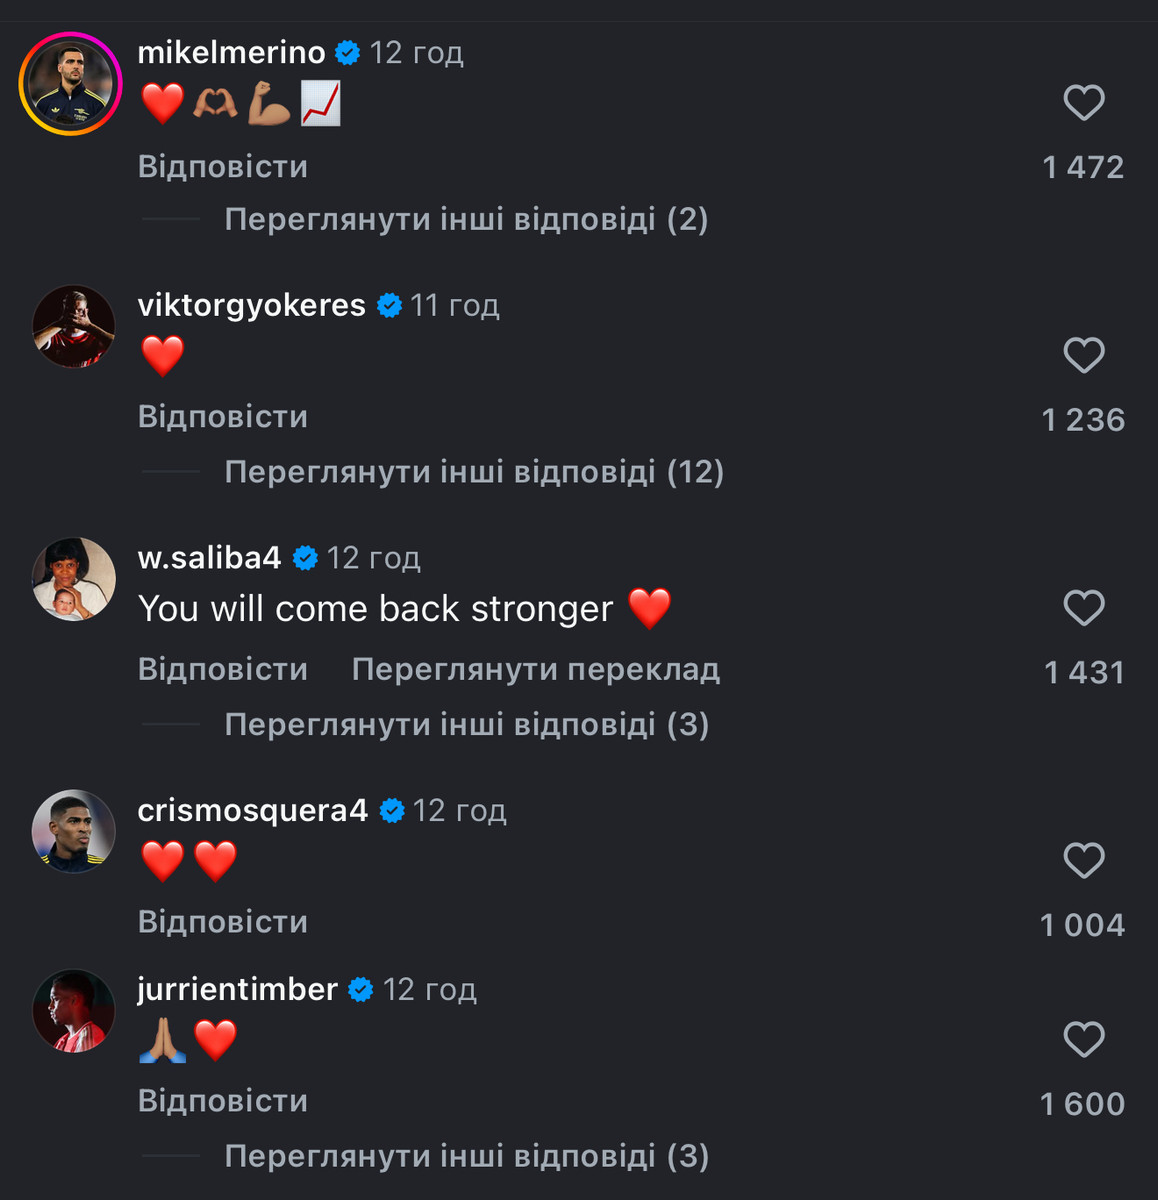
Task: Open the viktorgyokeres username link
Action: click(251, 305)
